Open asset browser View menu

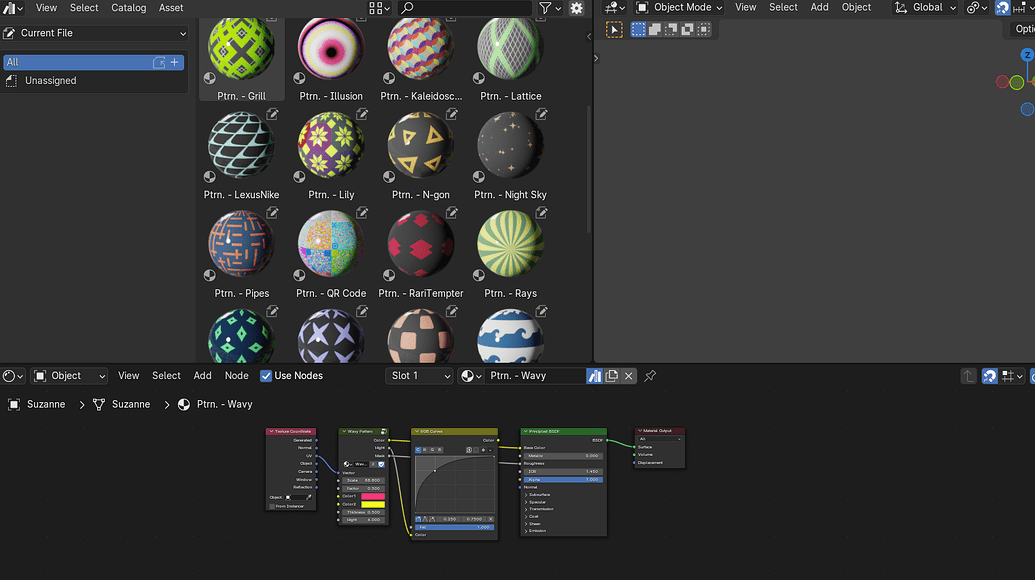point(46,8)
